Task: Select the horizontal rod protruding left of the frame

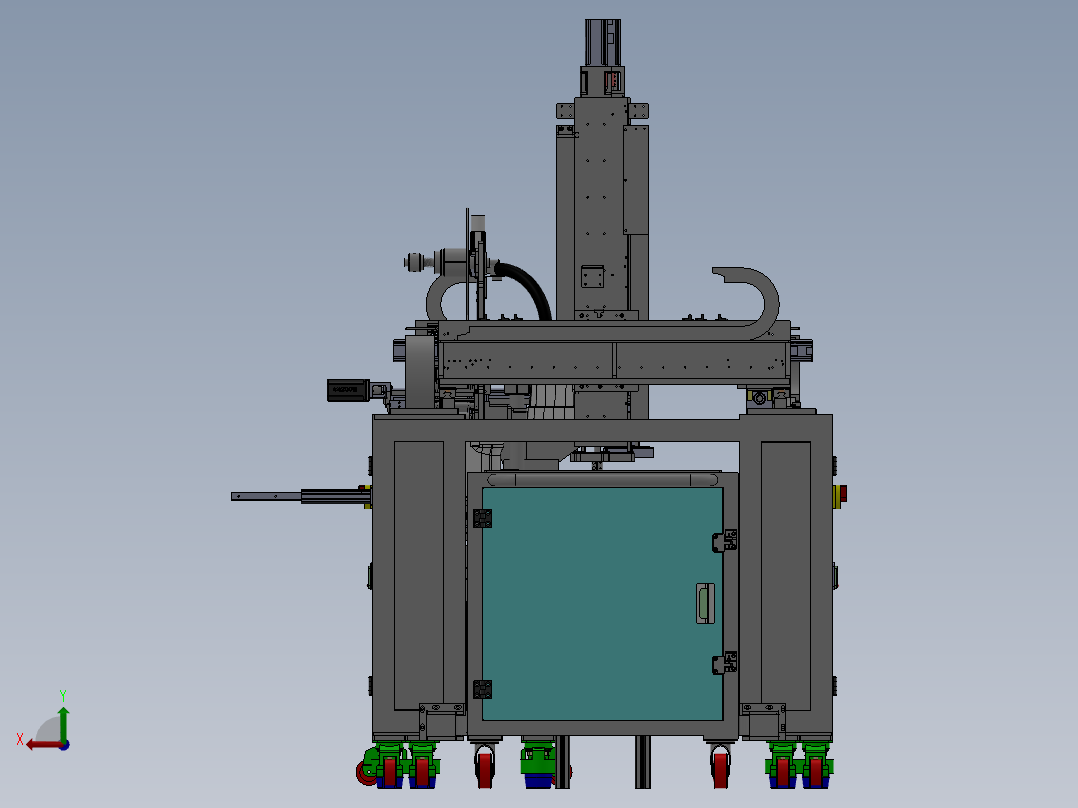Action: (x=300, y=496)
